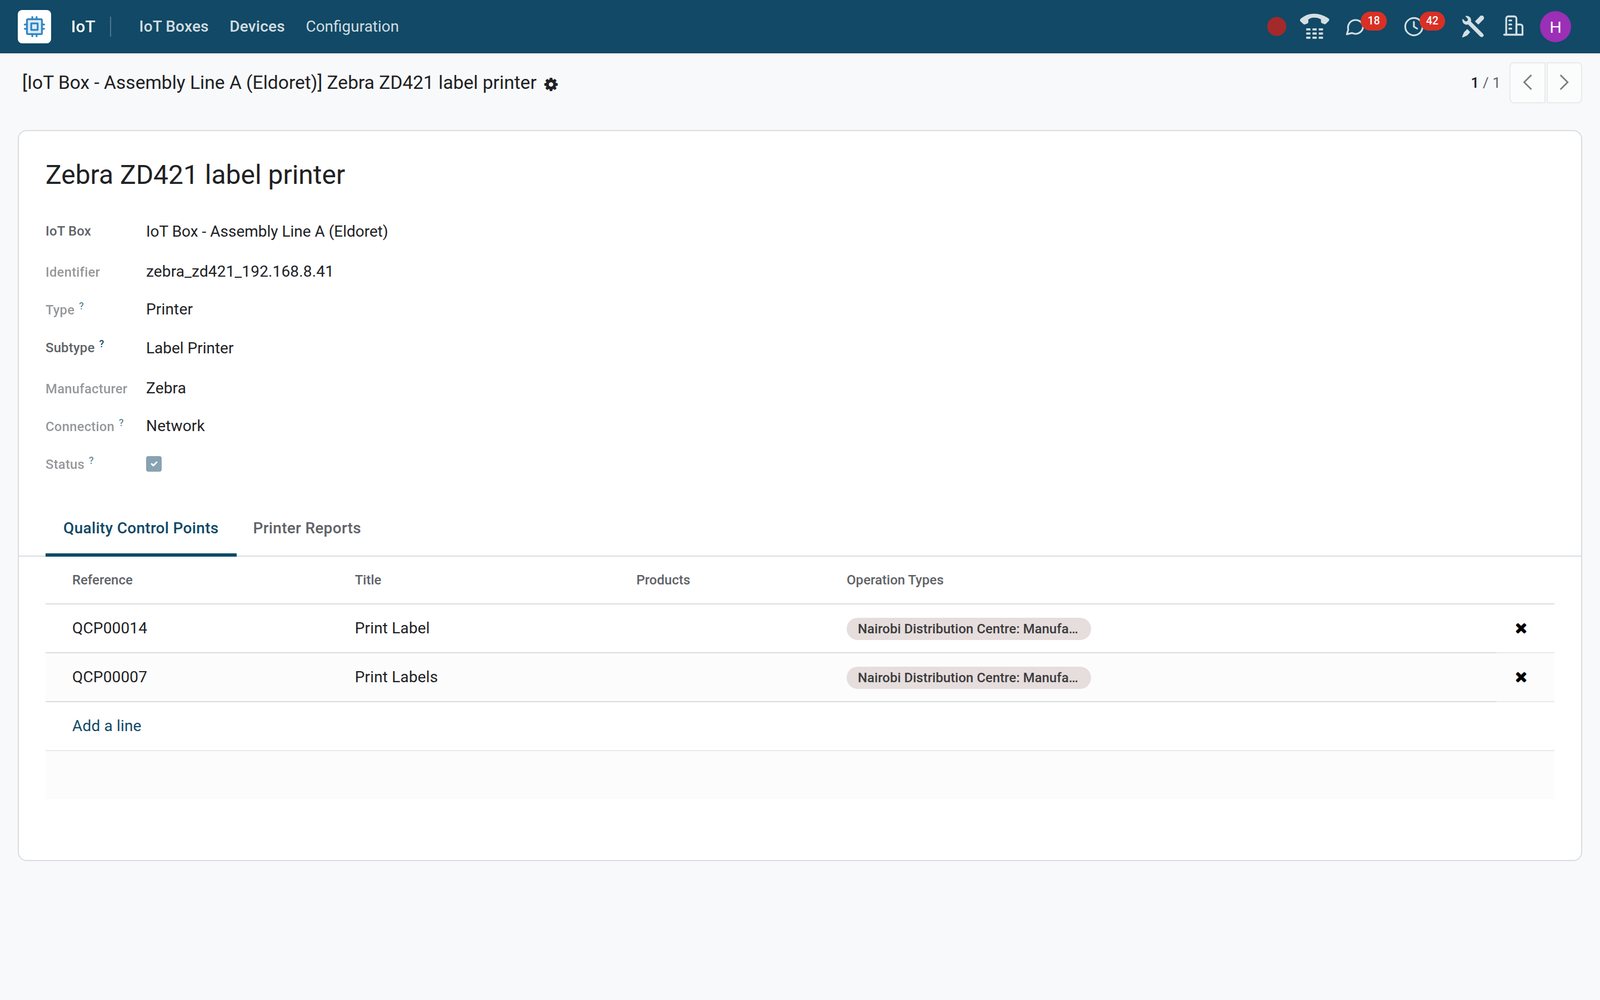
Task: Go to the previous record arrow
Action: pyautogui.click(x=1527, y=83)
